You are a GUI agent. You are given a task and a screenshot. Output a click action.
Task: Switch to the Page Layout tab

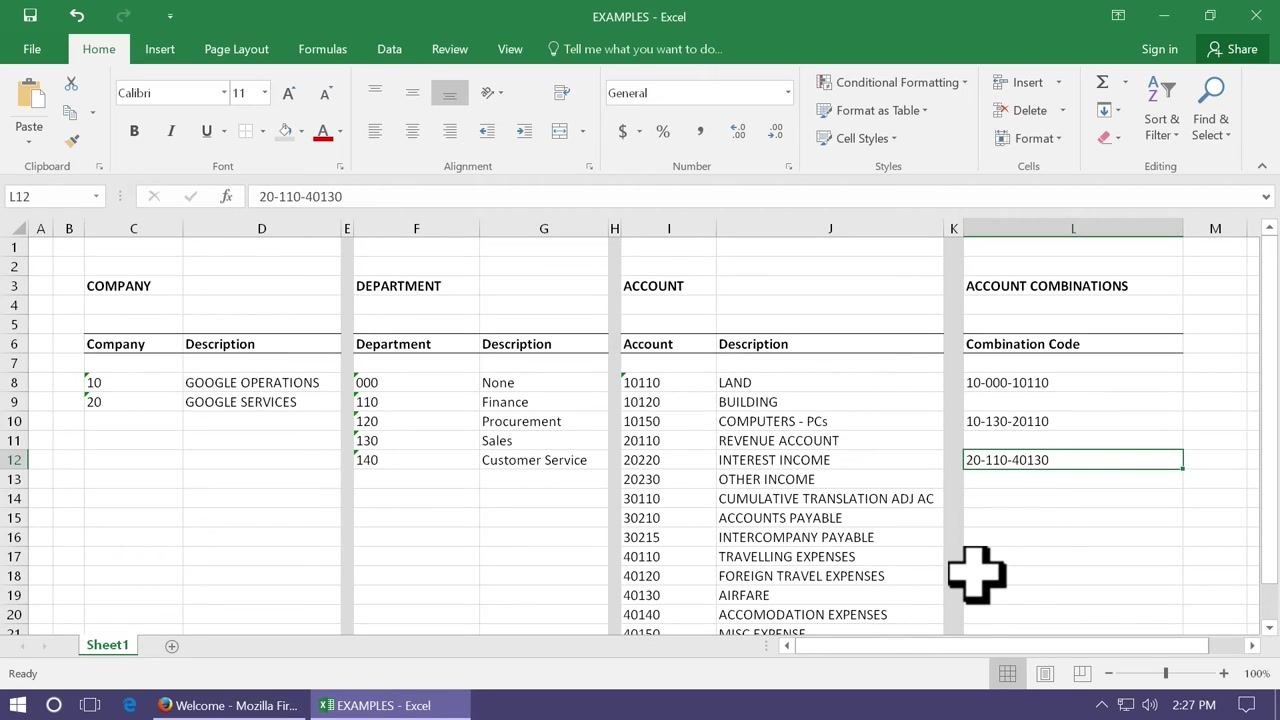coord(236,49)
